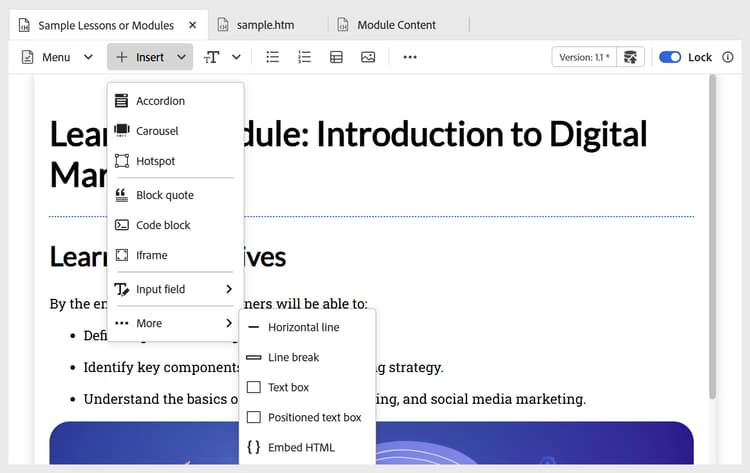
Task: Insert Embed HTML
Action: pyautogui.click(x=307, y=448)
